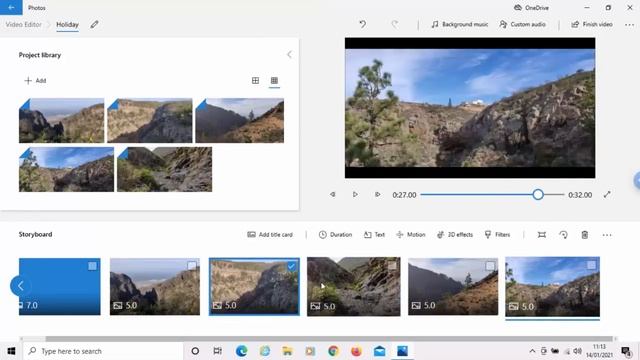Open Task View on the taskbar
The width and height of the screenshot is (640, 360).
click(x=218, y=351)
